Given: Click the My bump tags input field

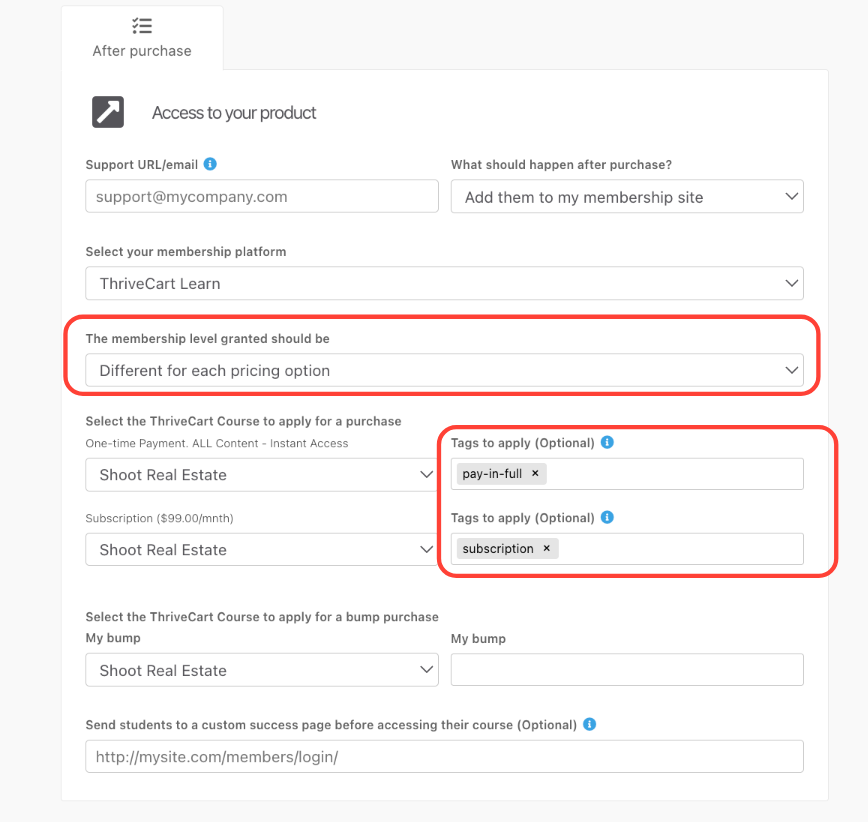Looking at the screenshot, I should click(627, 670).
